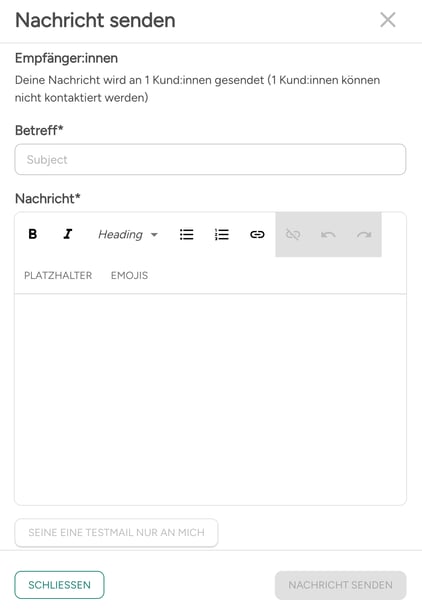The width and height of the screenshot is (422, 610).
Task: Toggle bold text formatting
Action: (x=33, y=234)
